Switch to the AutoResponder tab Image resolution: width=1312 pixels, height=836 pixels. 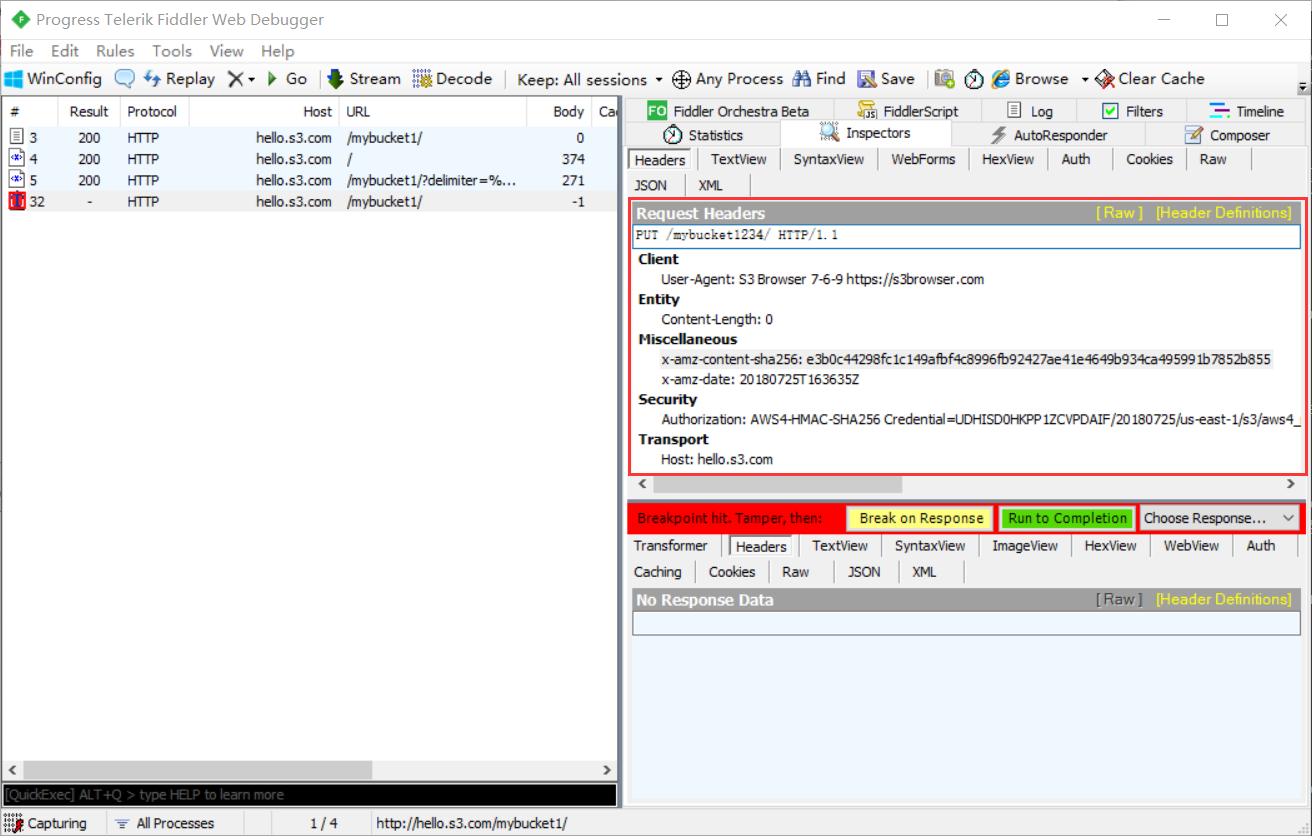click(1049, 135)
